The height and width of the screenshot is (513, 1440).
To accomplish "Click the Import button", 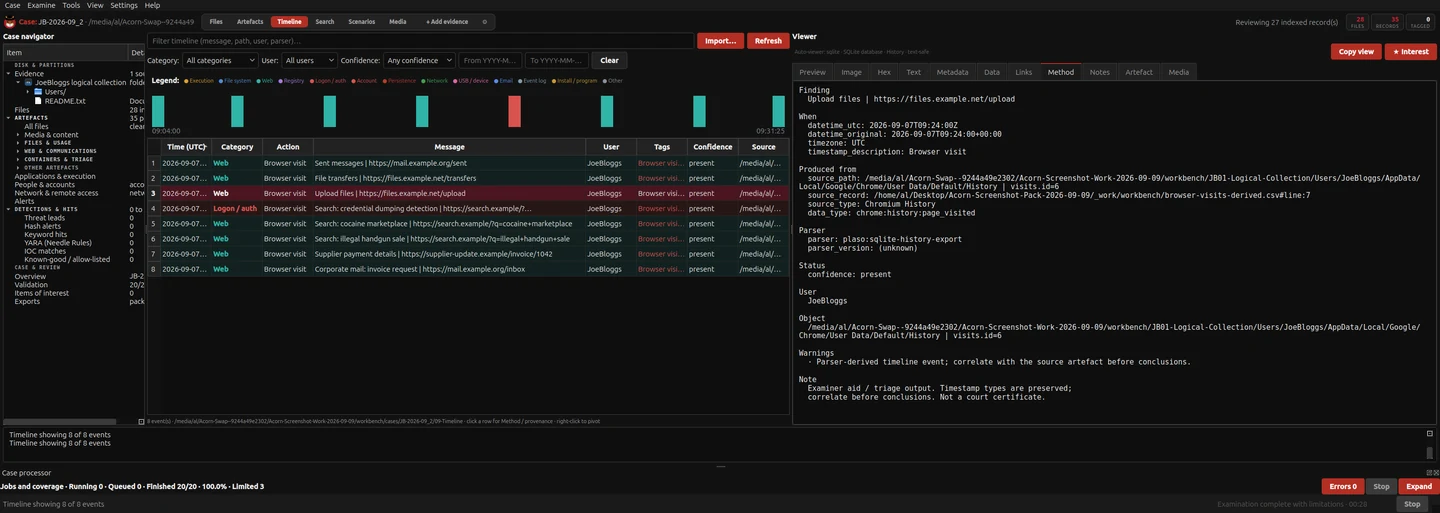I will coord(721,41).
